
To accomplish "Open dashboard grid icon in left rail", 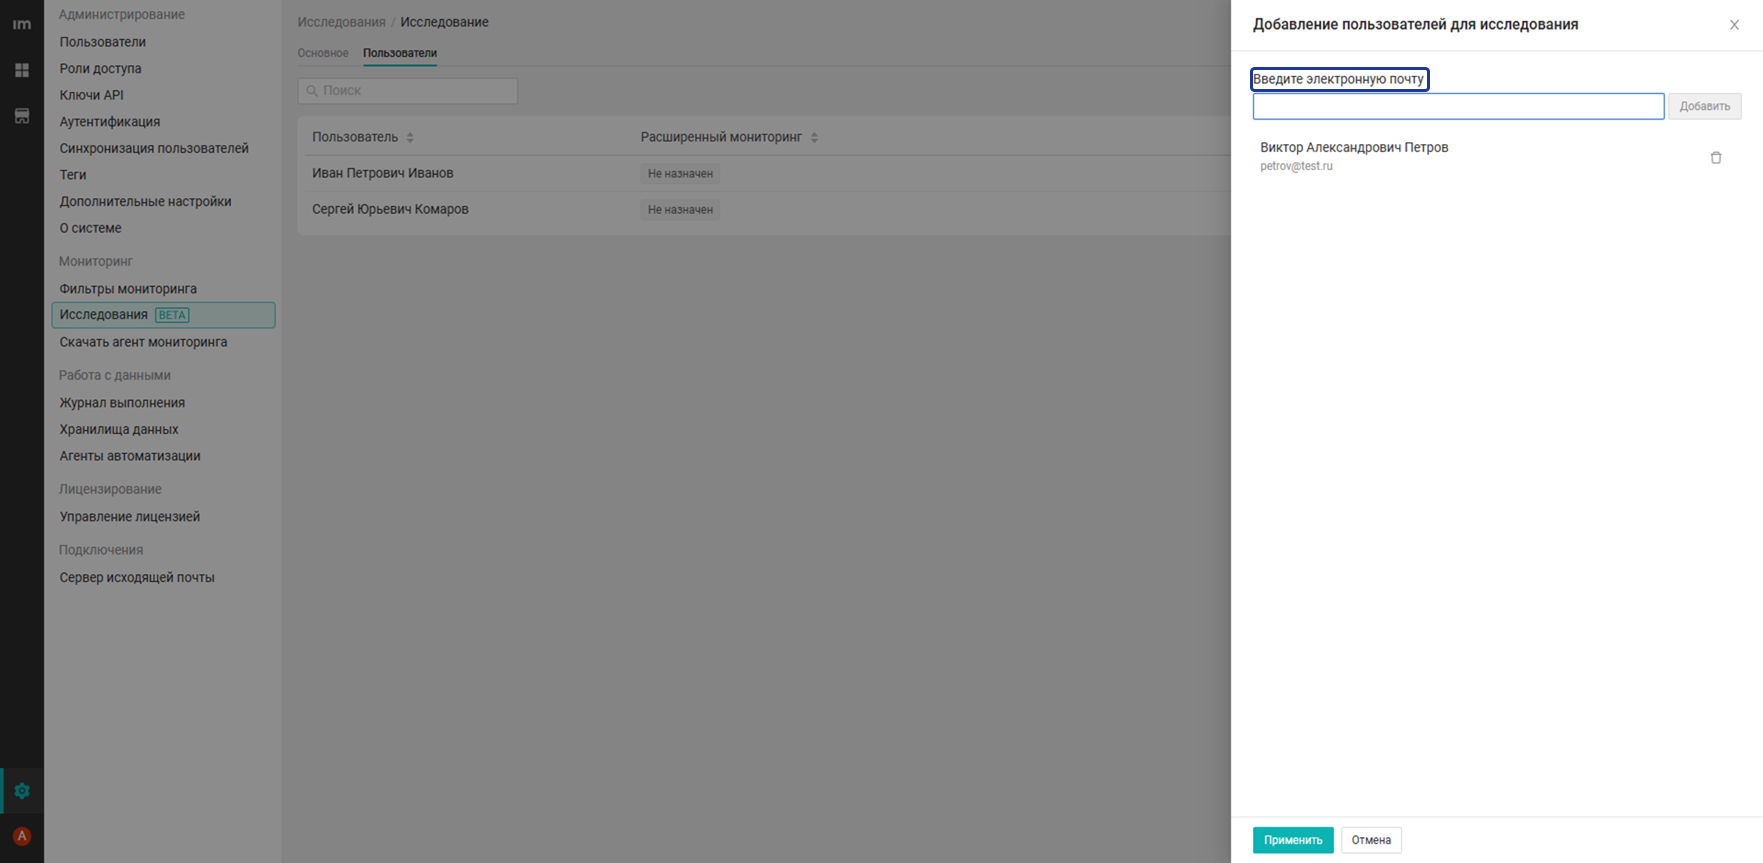I will (x=22, y=70).
